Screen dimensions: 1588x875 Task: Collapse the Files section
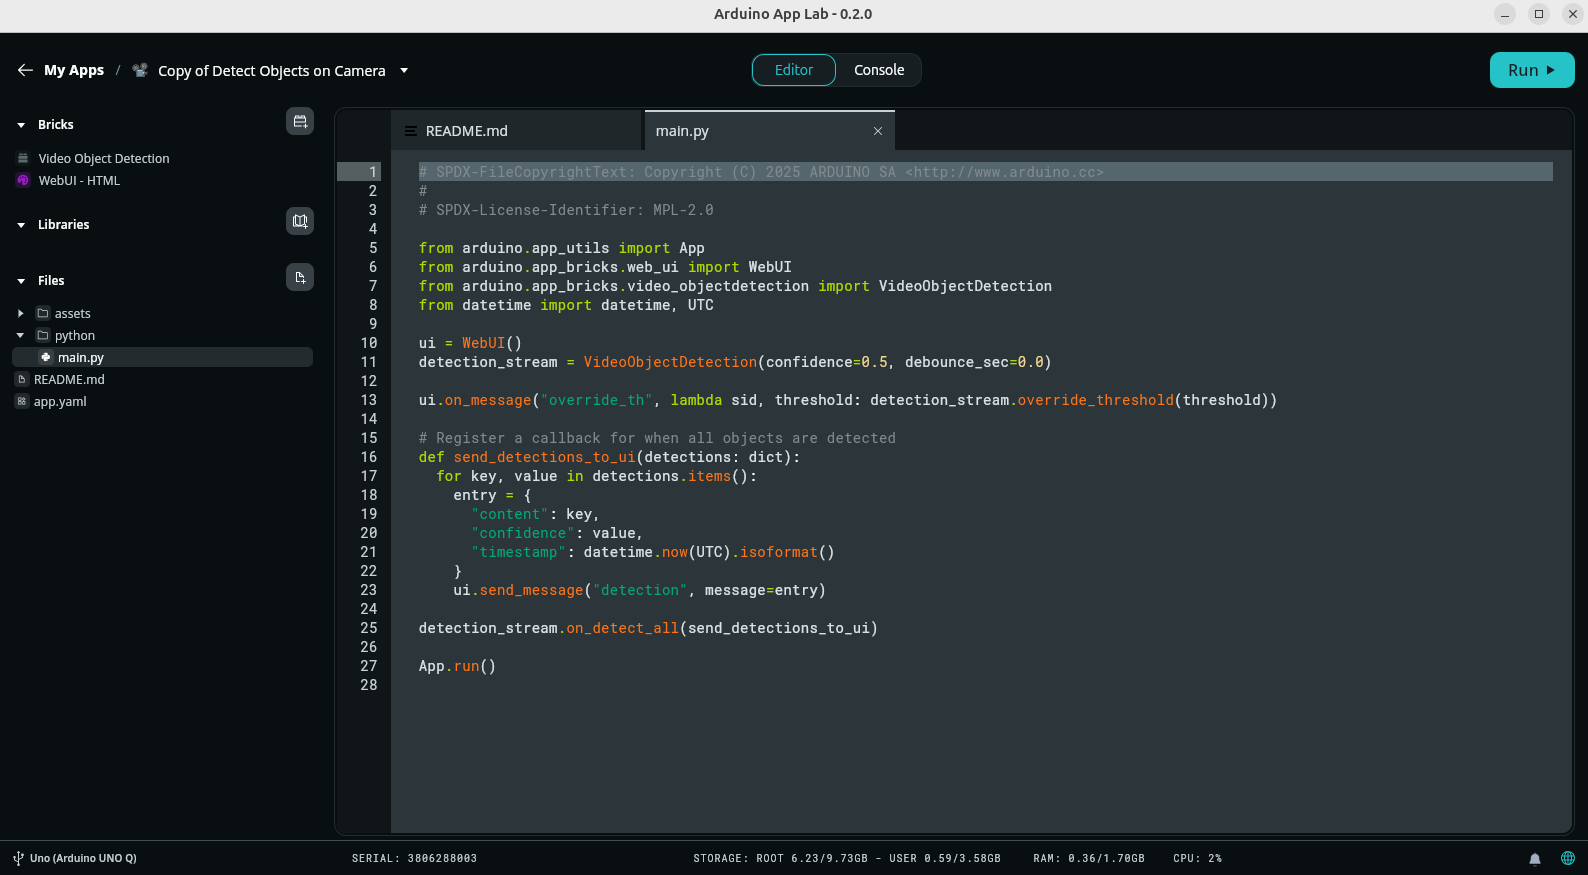21,281
